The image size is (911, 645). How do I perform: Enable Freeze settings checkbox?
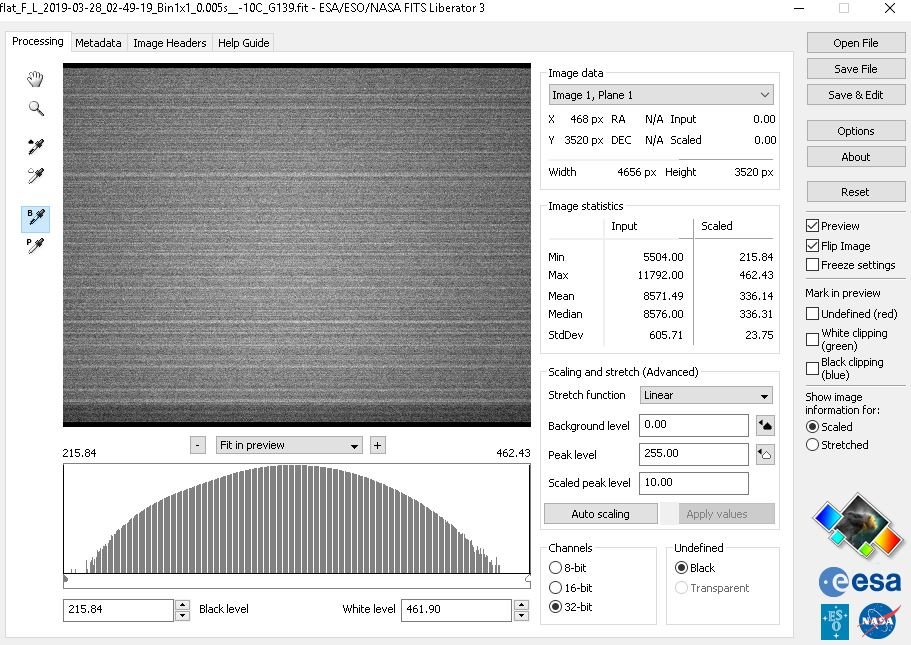click(812, 265)
